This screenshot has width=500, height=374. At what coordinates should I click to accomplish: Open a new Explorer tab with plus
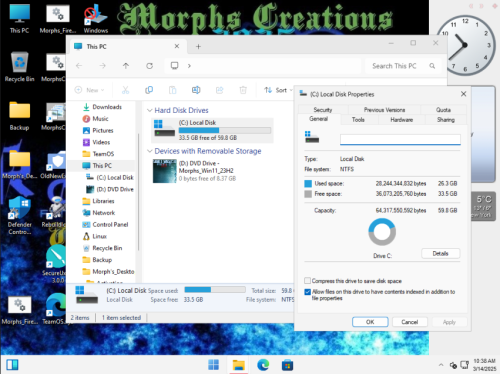(x=198, y=46)
